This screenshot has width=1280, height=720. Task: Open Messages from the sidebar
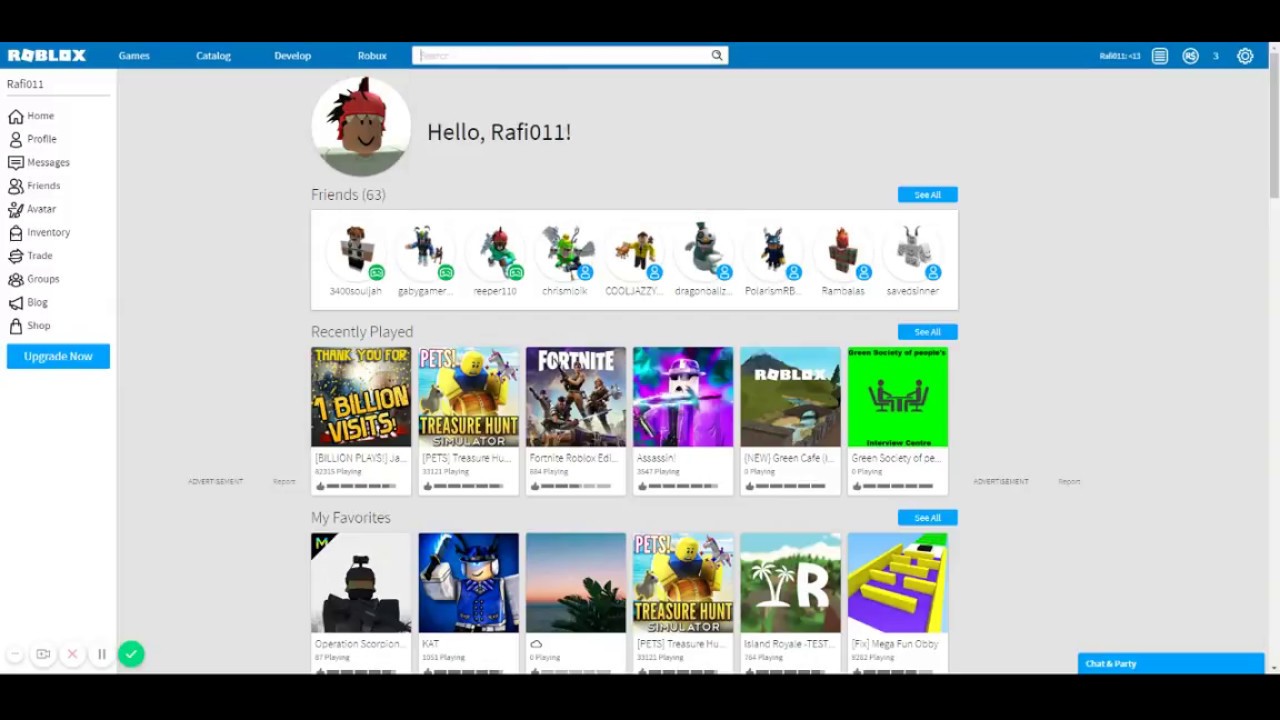[39, 162]
